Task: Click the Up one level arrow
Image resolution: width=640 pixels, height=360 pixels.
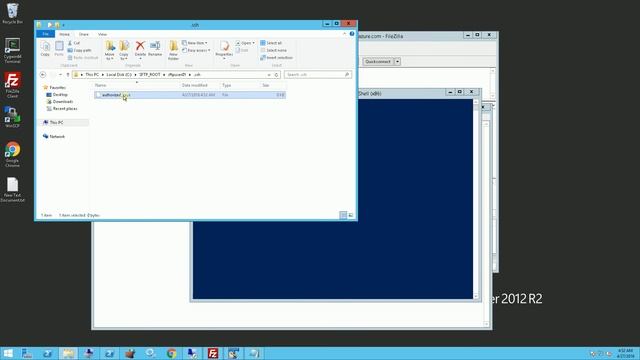Action: [x=68, y=75]
